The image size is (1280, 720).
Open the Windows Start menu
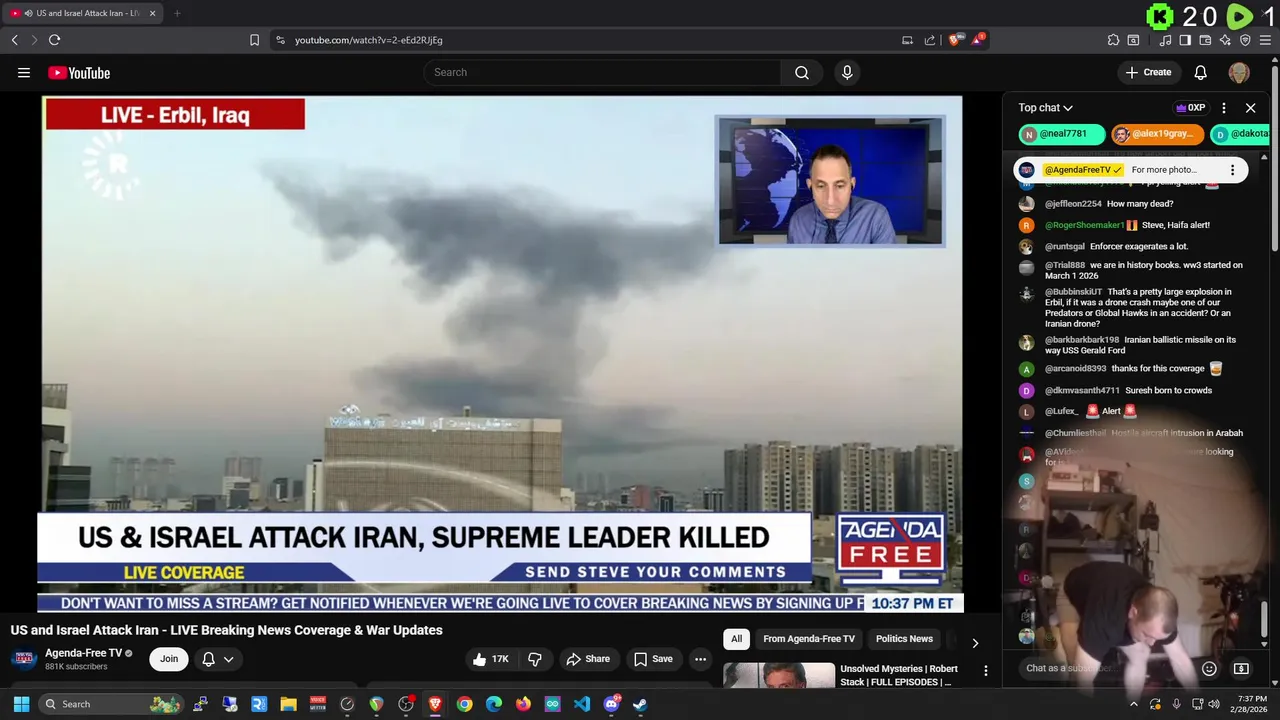21,704
